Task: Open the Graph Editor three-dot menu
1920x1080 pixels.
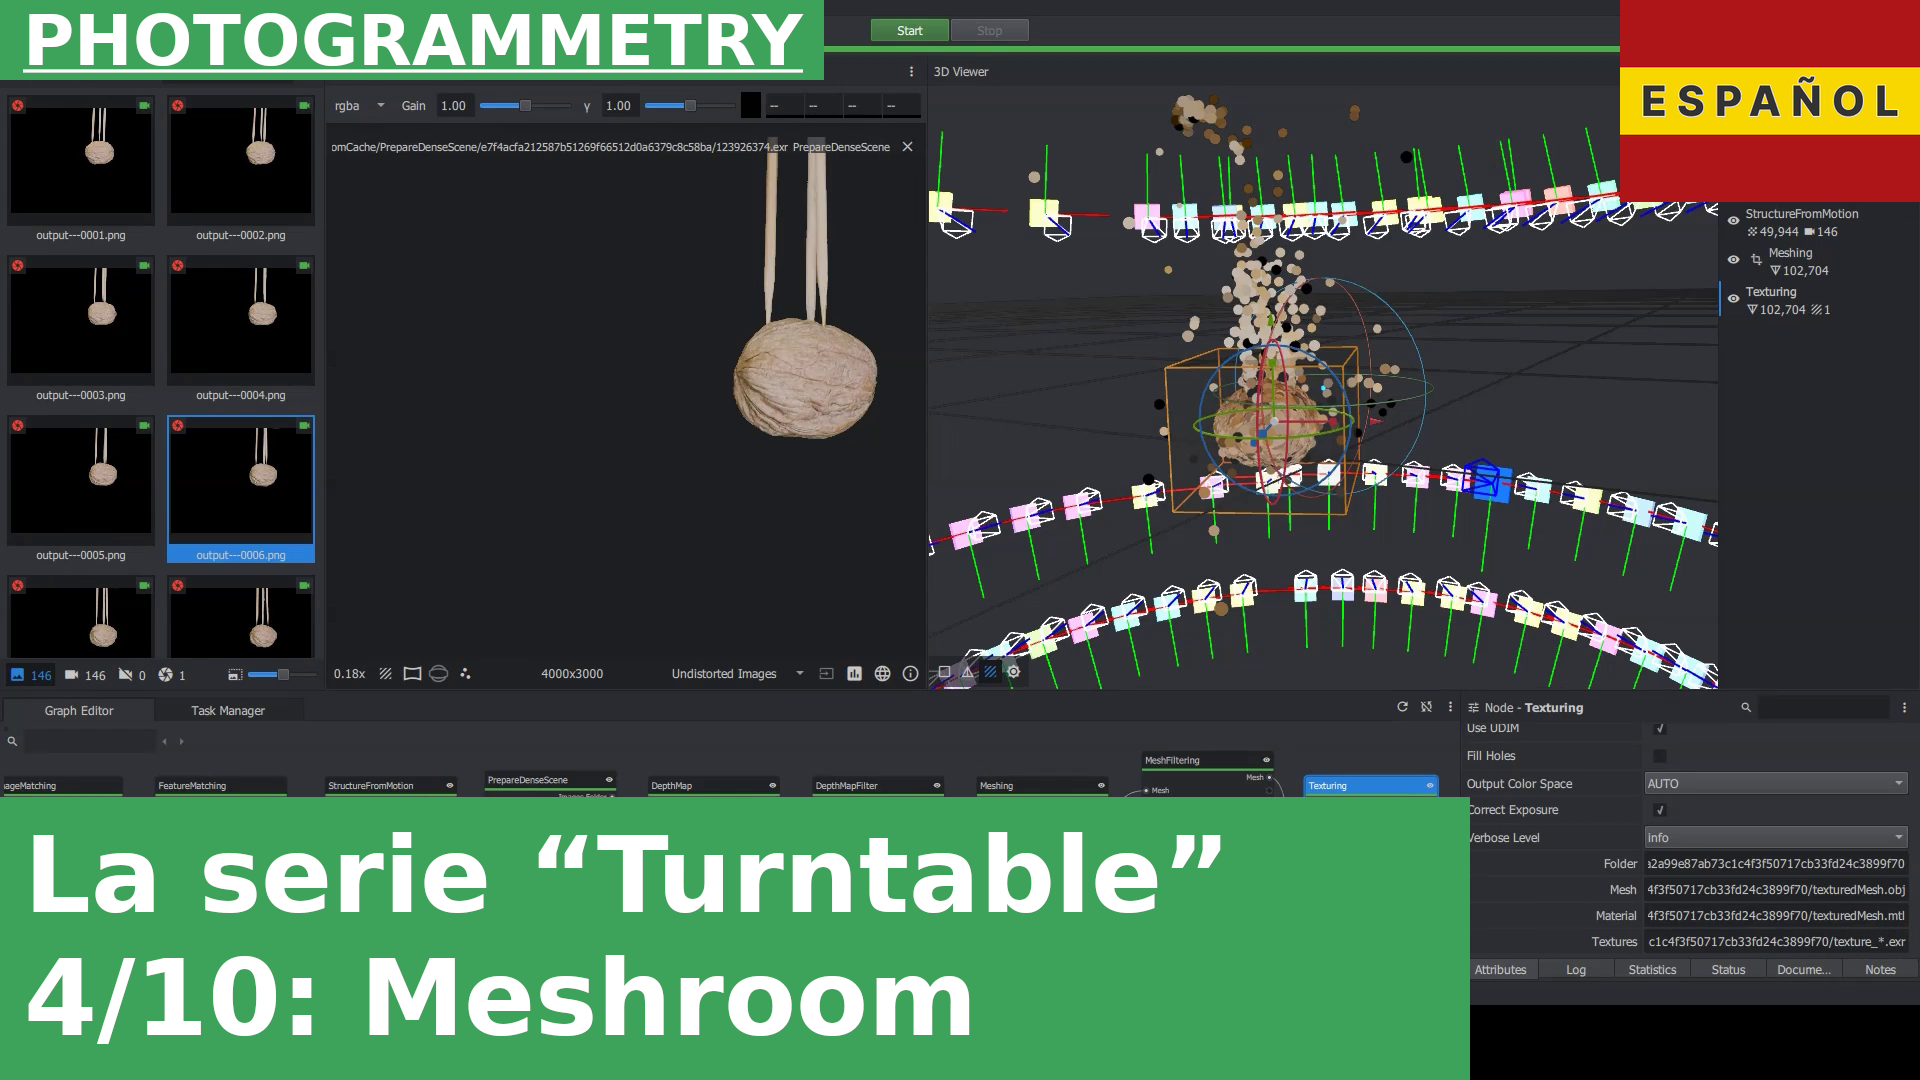Action: pos(1450,707)
